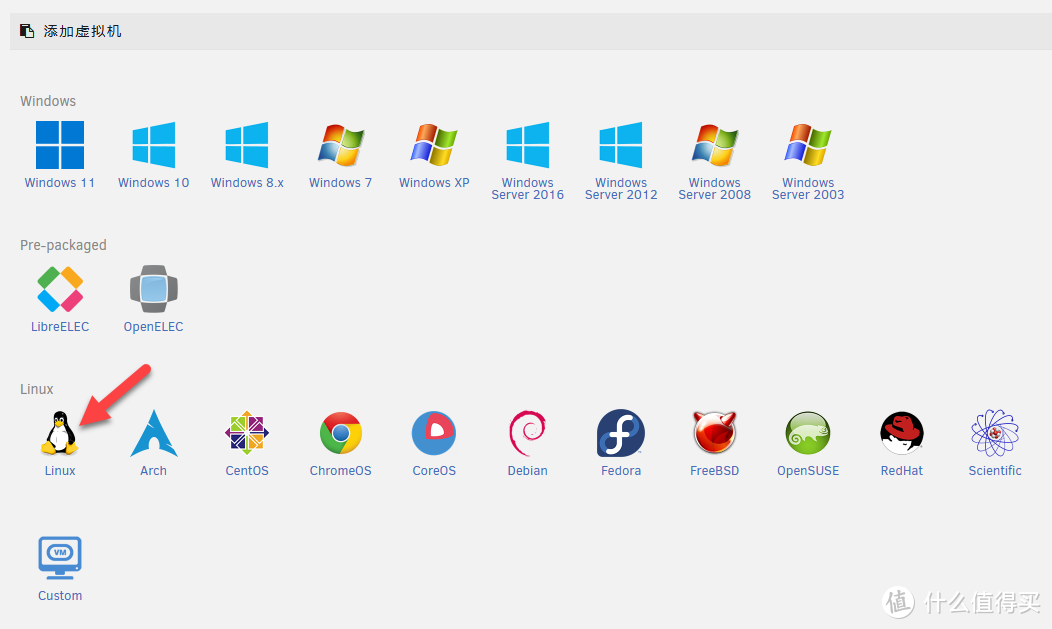Viewport: 1052px width, 629px height.
Task: Click the Linux penguin icon
Action: [60, 433]
